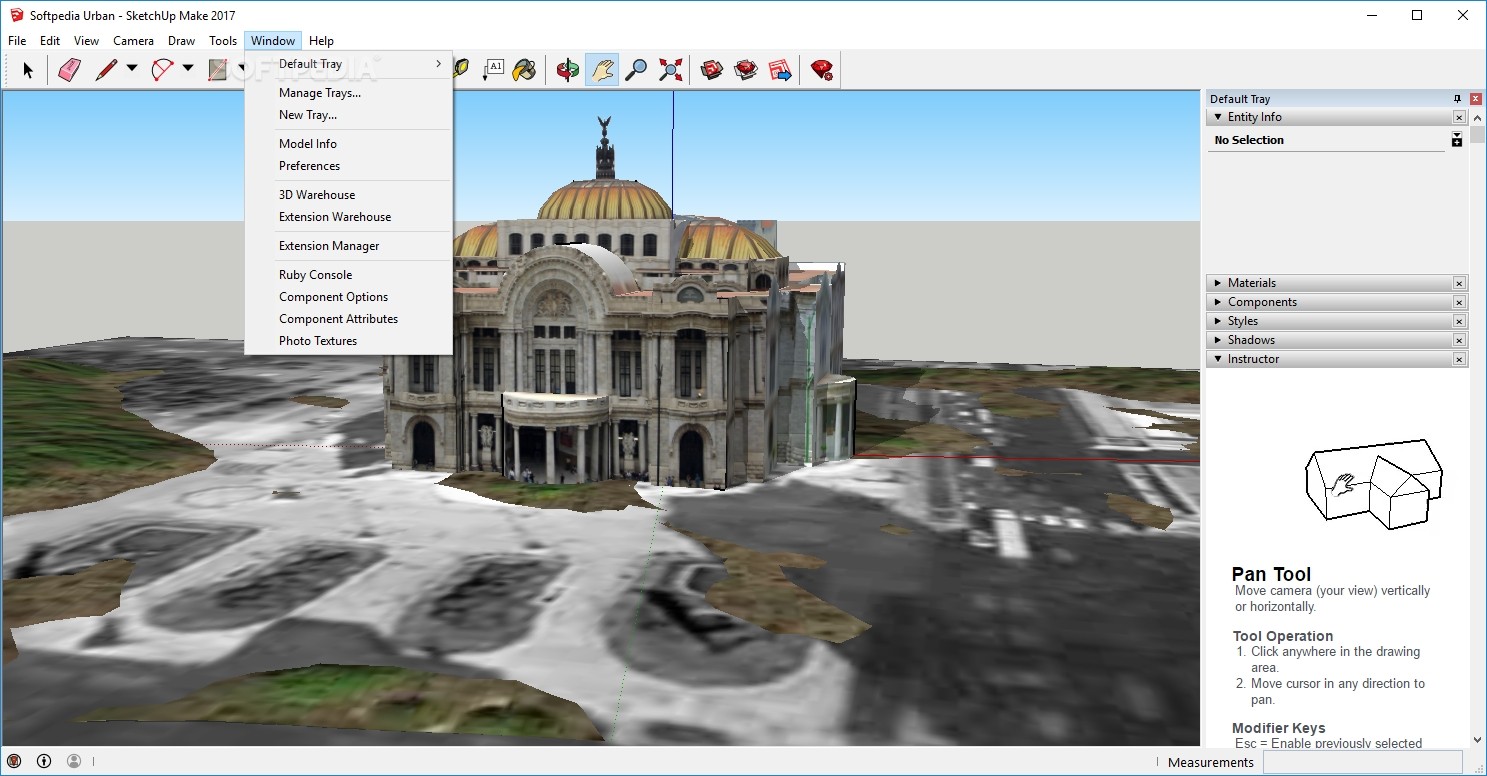The height and width of the screenshot is (776, 1487).
Task: Select the Rectangle shape tool
Action: pyautogui.click(x=218, y=70)
